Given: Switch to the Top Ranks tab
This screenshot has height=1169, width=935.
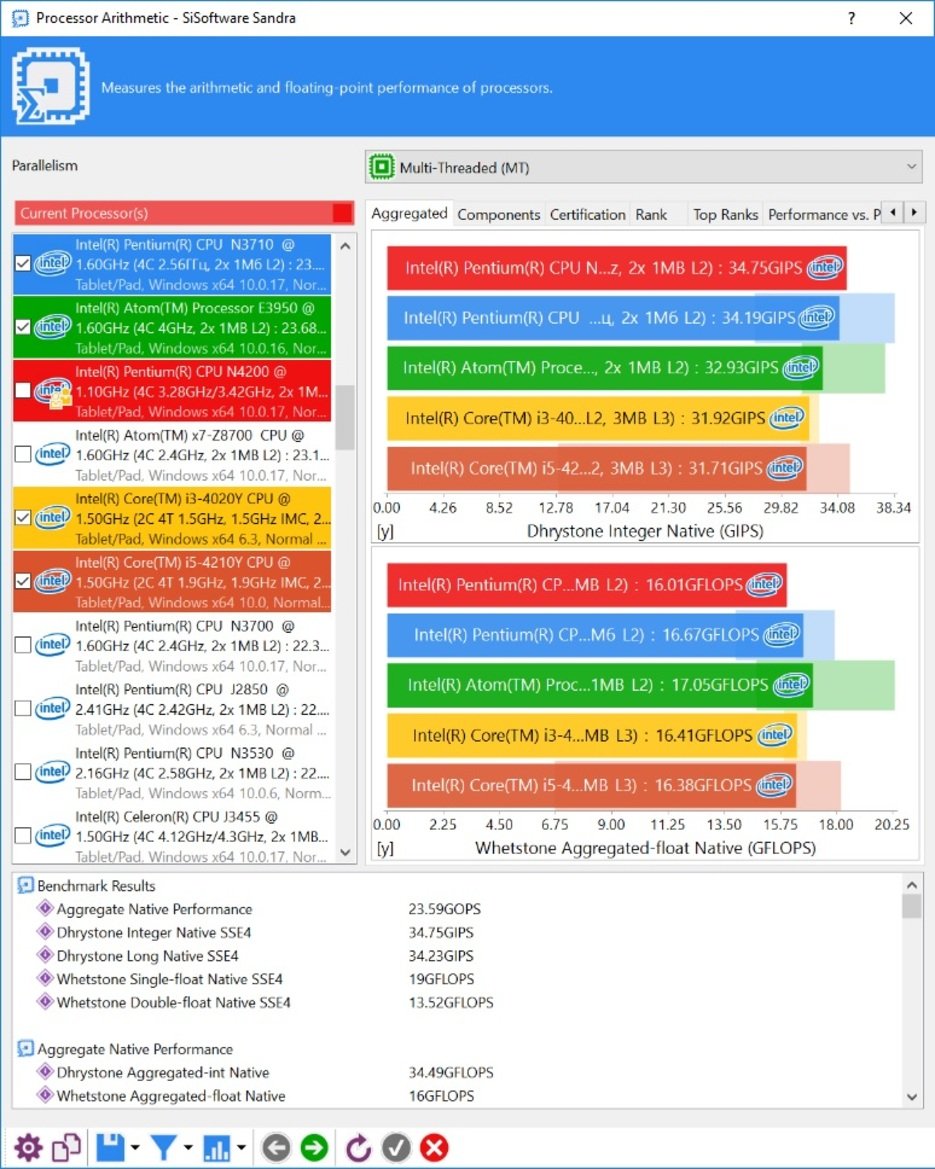Looking at the screenshot, I should tap(725, 215).
